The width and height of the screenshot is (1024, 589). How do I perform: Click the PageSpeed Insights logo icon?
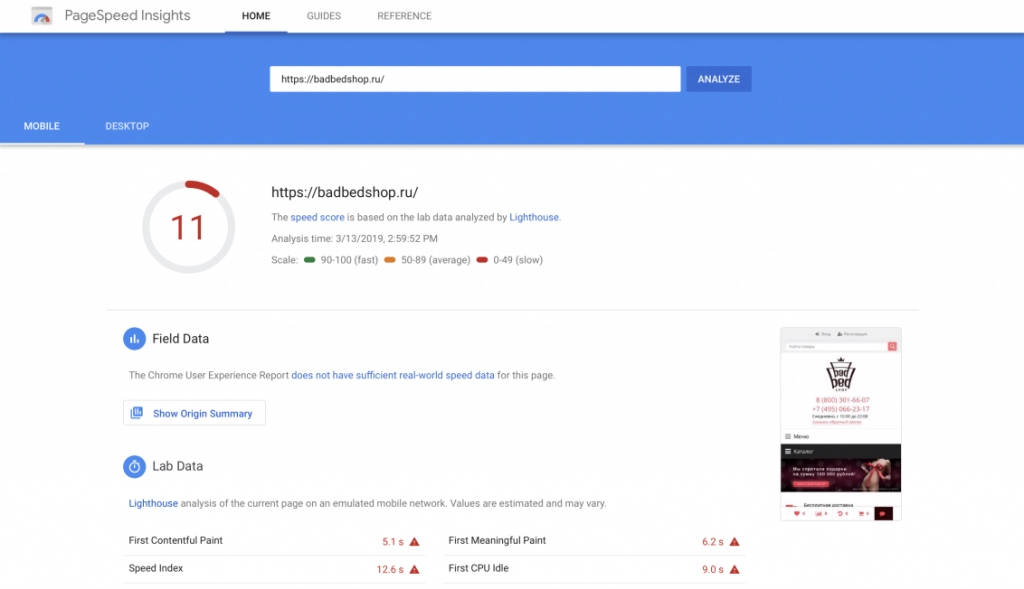point(42,16)
